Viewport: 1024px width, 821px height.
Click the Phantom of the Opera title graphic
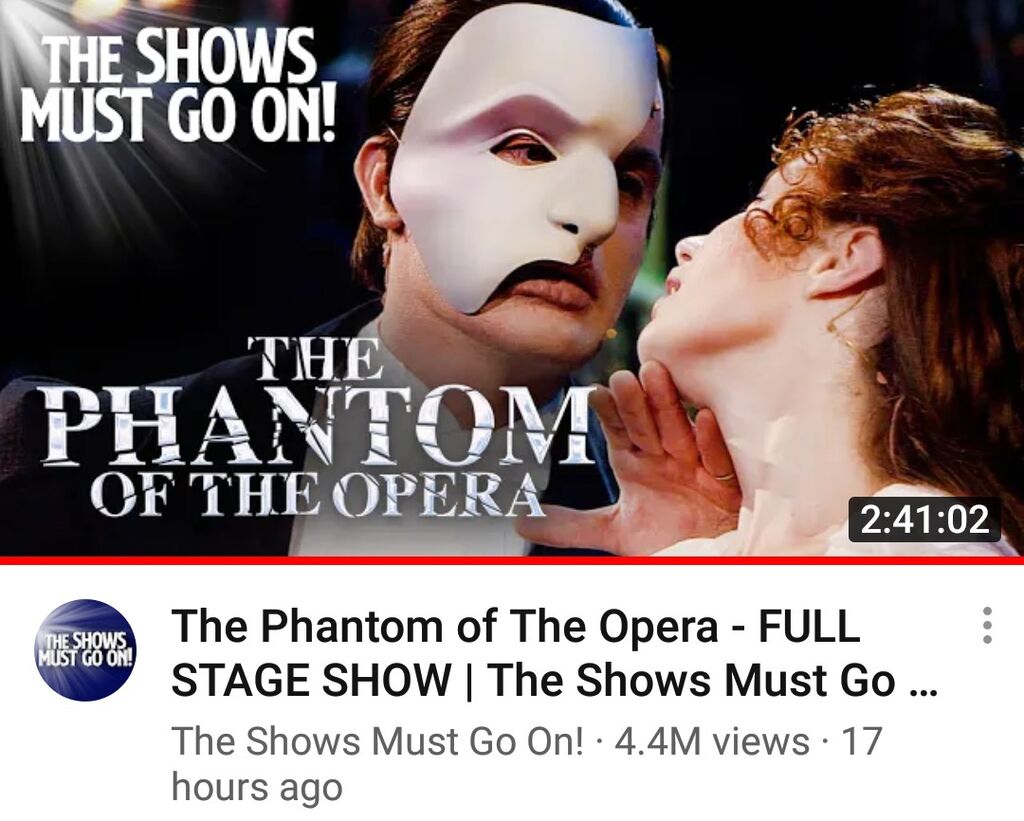coord(318,426)
